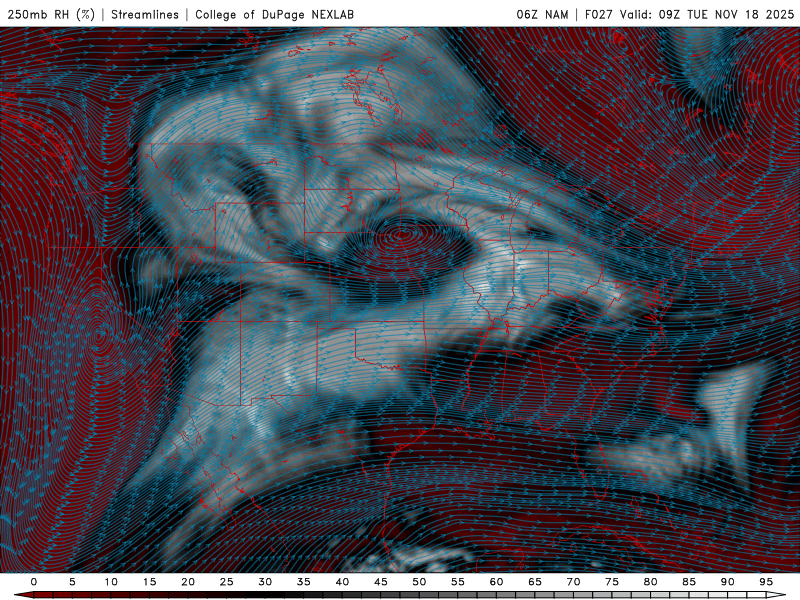Click the "25" value on the color scale
Screen dimensions: 800x600
(227, 582)
